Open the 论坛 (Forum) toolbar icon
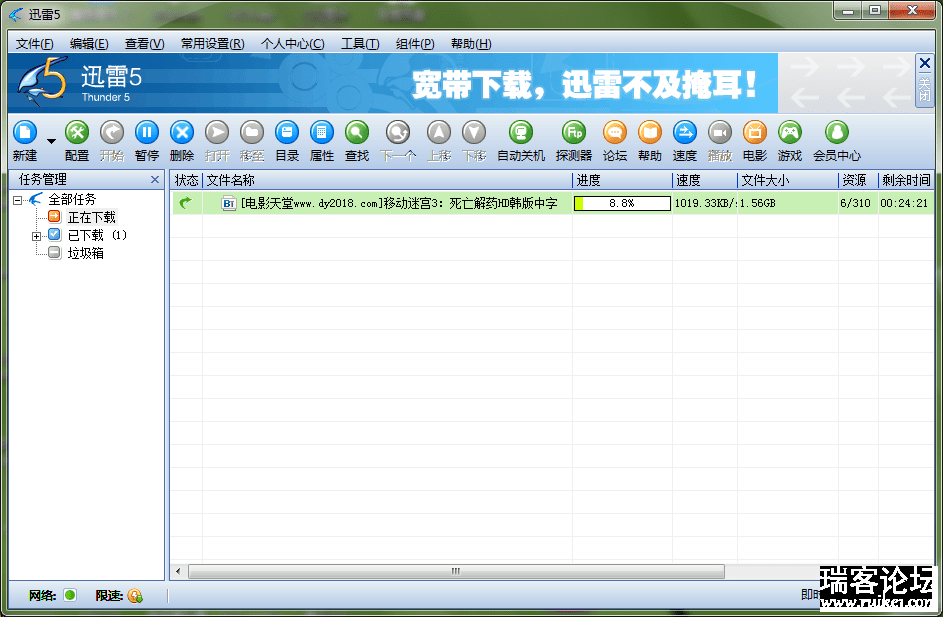The width and height of the screenshot is (943, 617). (615, 133)
